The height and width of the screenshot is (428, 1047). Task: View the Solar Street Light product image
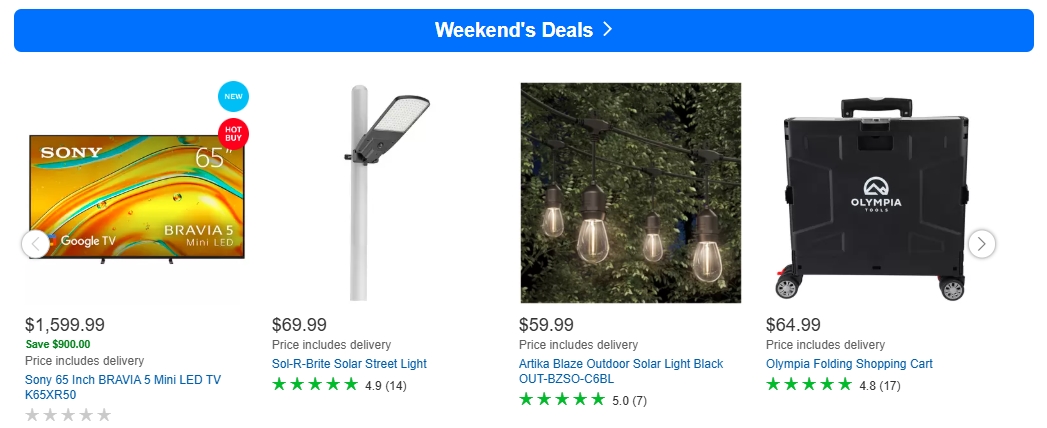coord(382,192)
